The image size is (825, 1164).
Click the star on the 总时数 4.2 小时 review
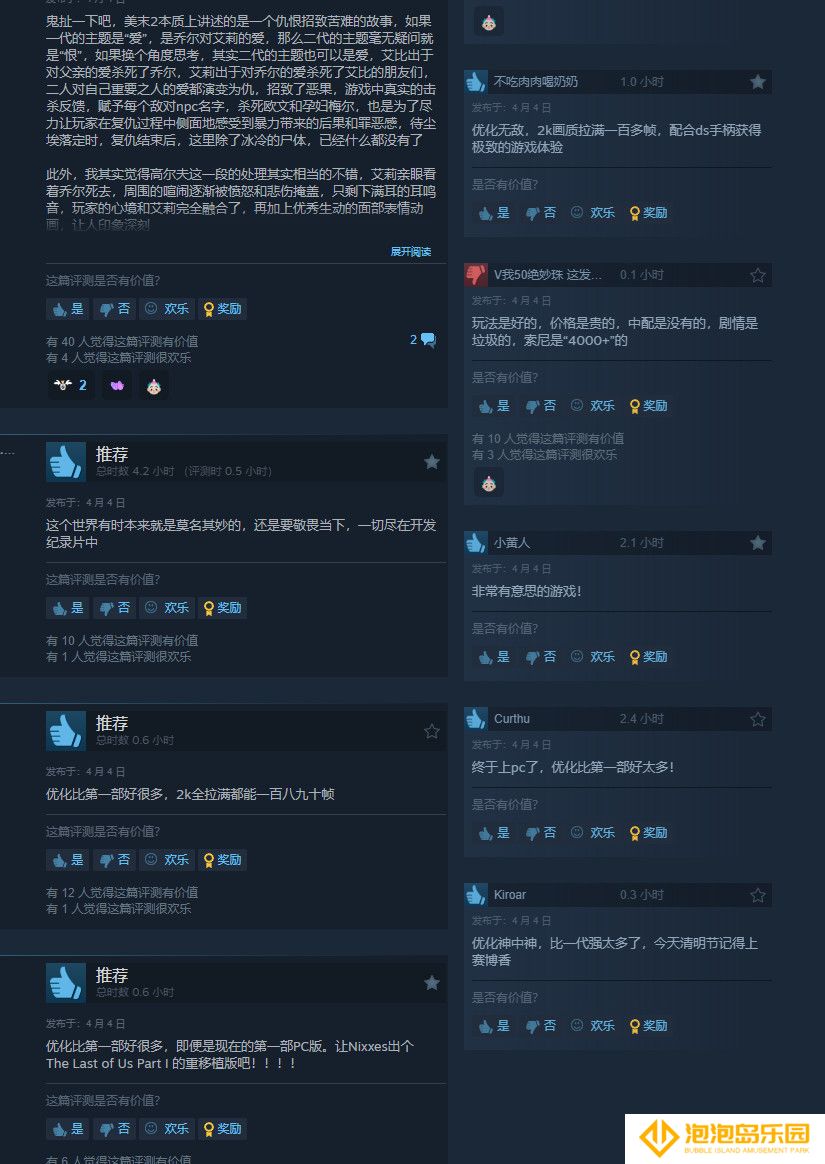tap(431, 462)
